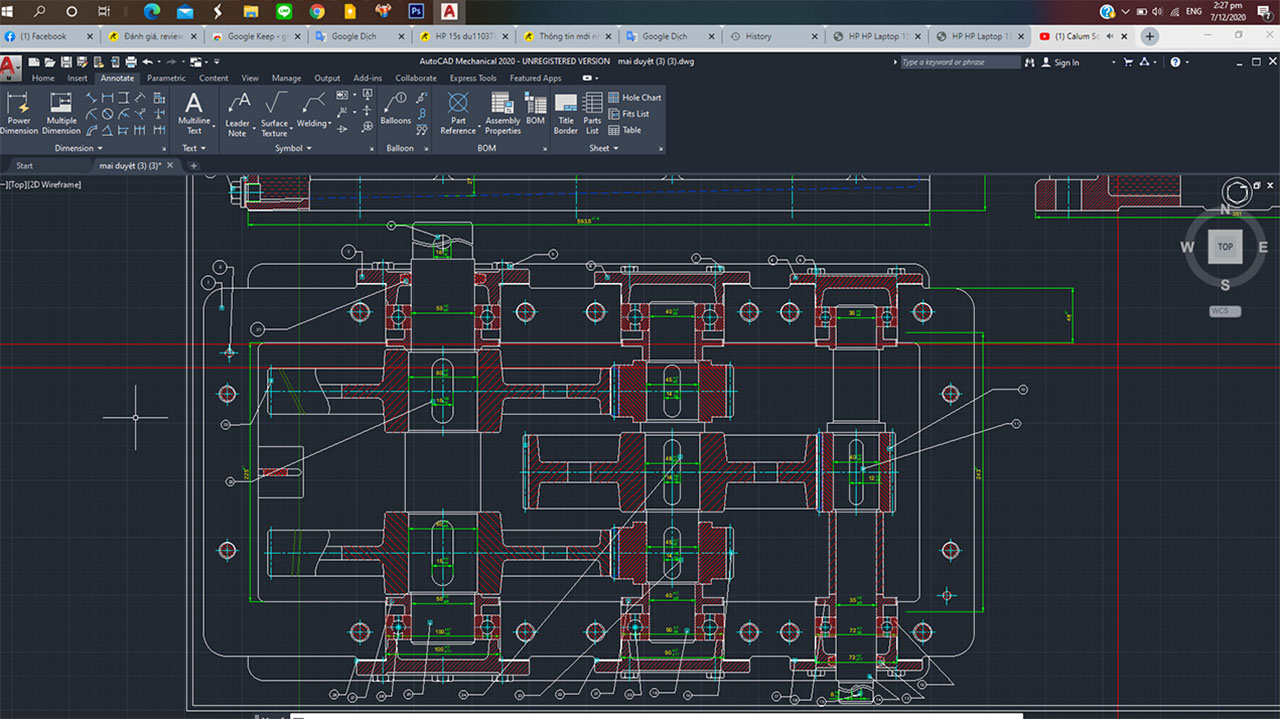Set view to TOP on the ViewCube
This screenshot has height=719, width=1280.
pos(1224,247)
